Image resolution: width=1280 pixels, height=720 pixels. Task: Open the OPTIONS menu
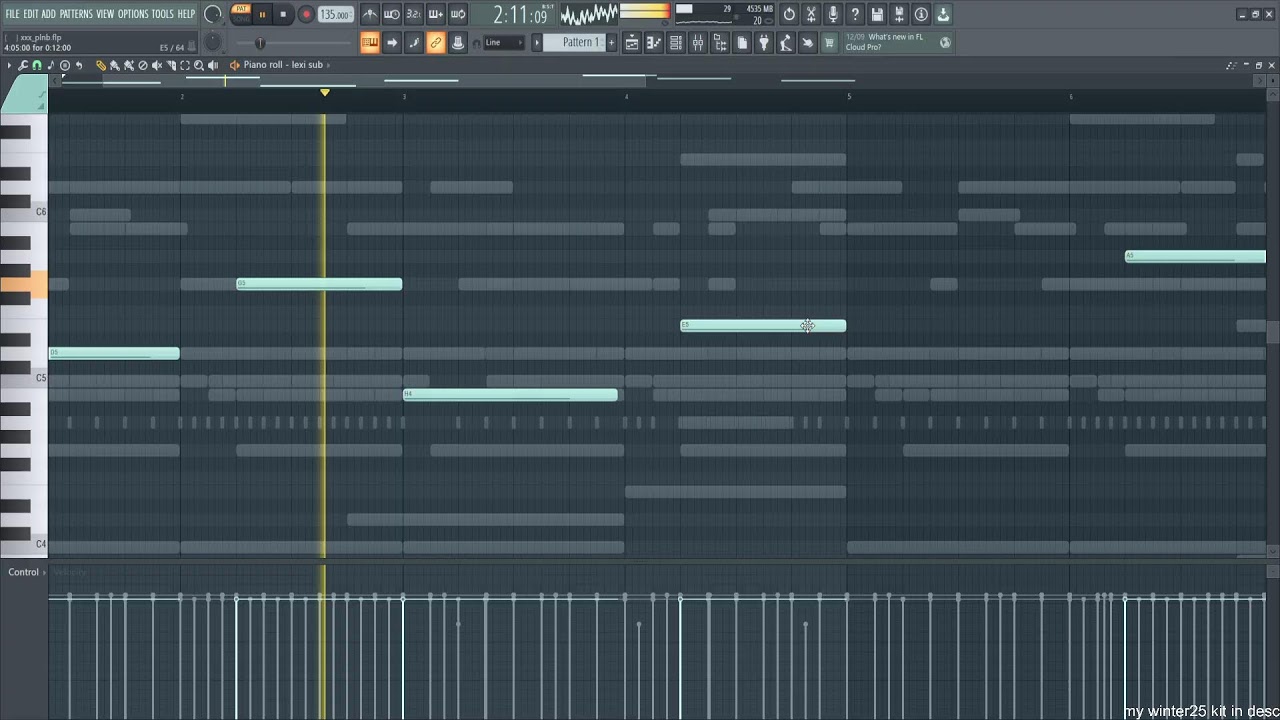click(133, 14)
